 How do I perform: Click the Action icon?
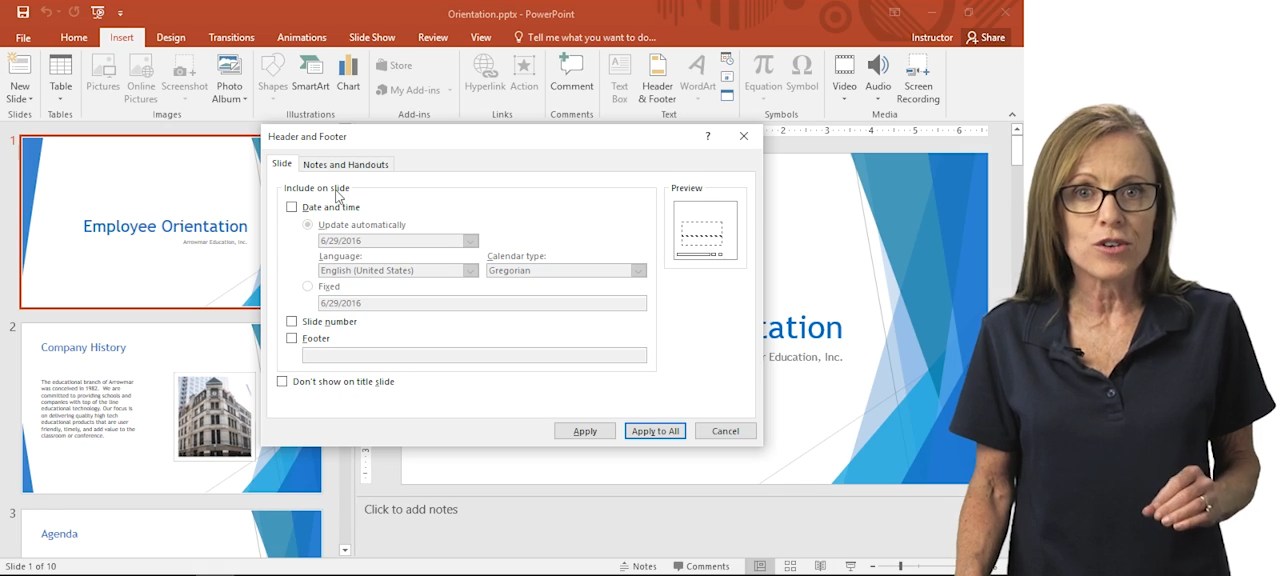coord(524,73)
